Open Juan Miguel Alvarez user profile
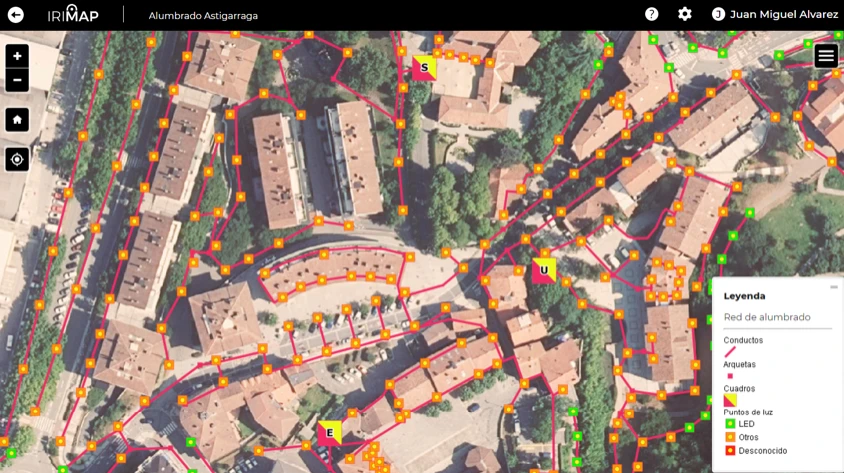 pos(775,15)
